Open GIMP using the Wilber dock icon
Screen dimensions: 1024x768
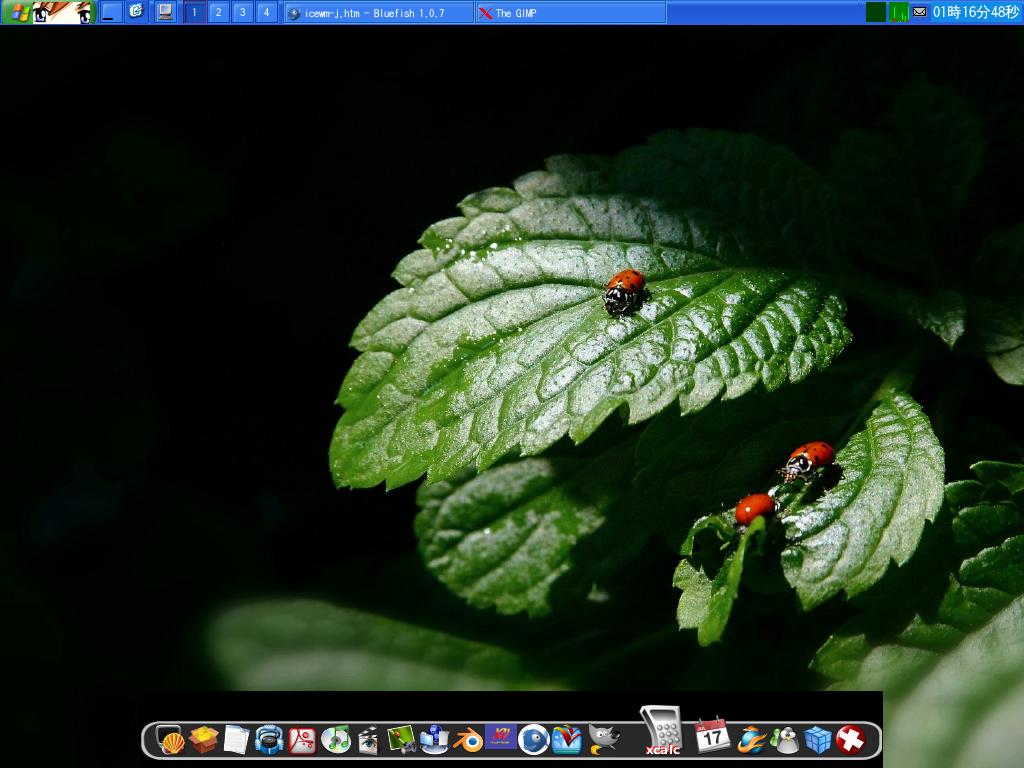(603, 742)
